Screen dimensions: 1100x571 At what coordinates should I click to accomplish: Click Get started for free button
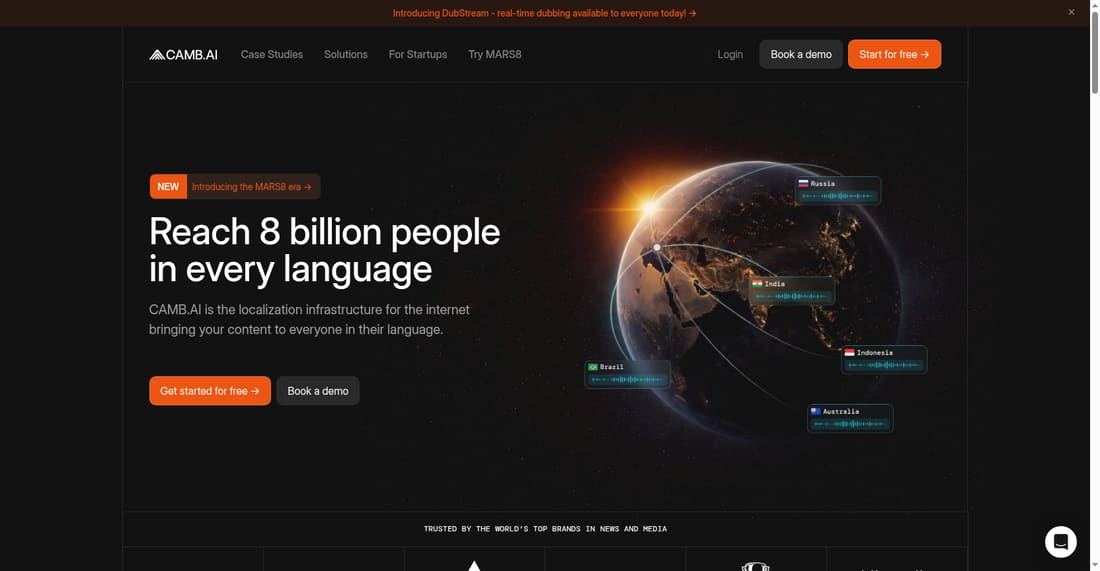[x=210, y=391]
